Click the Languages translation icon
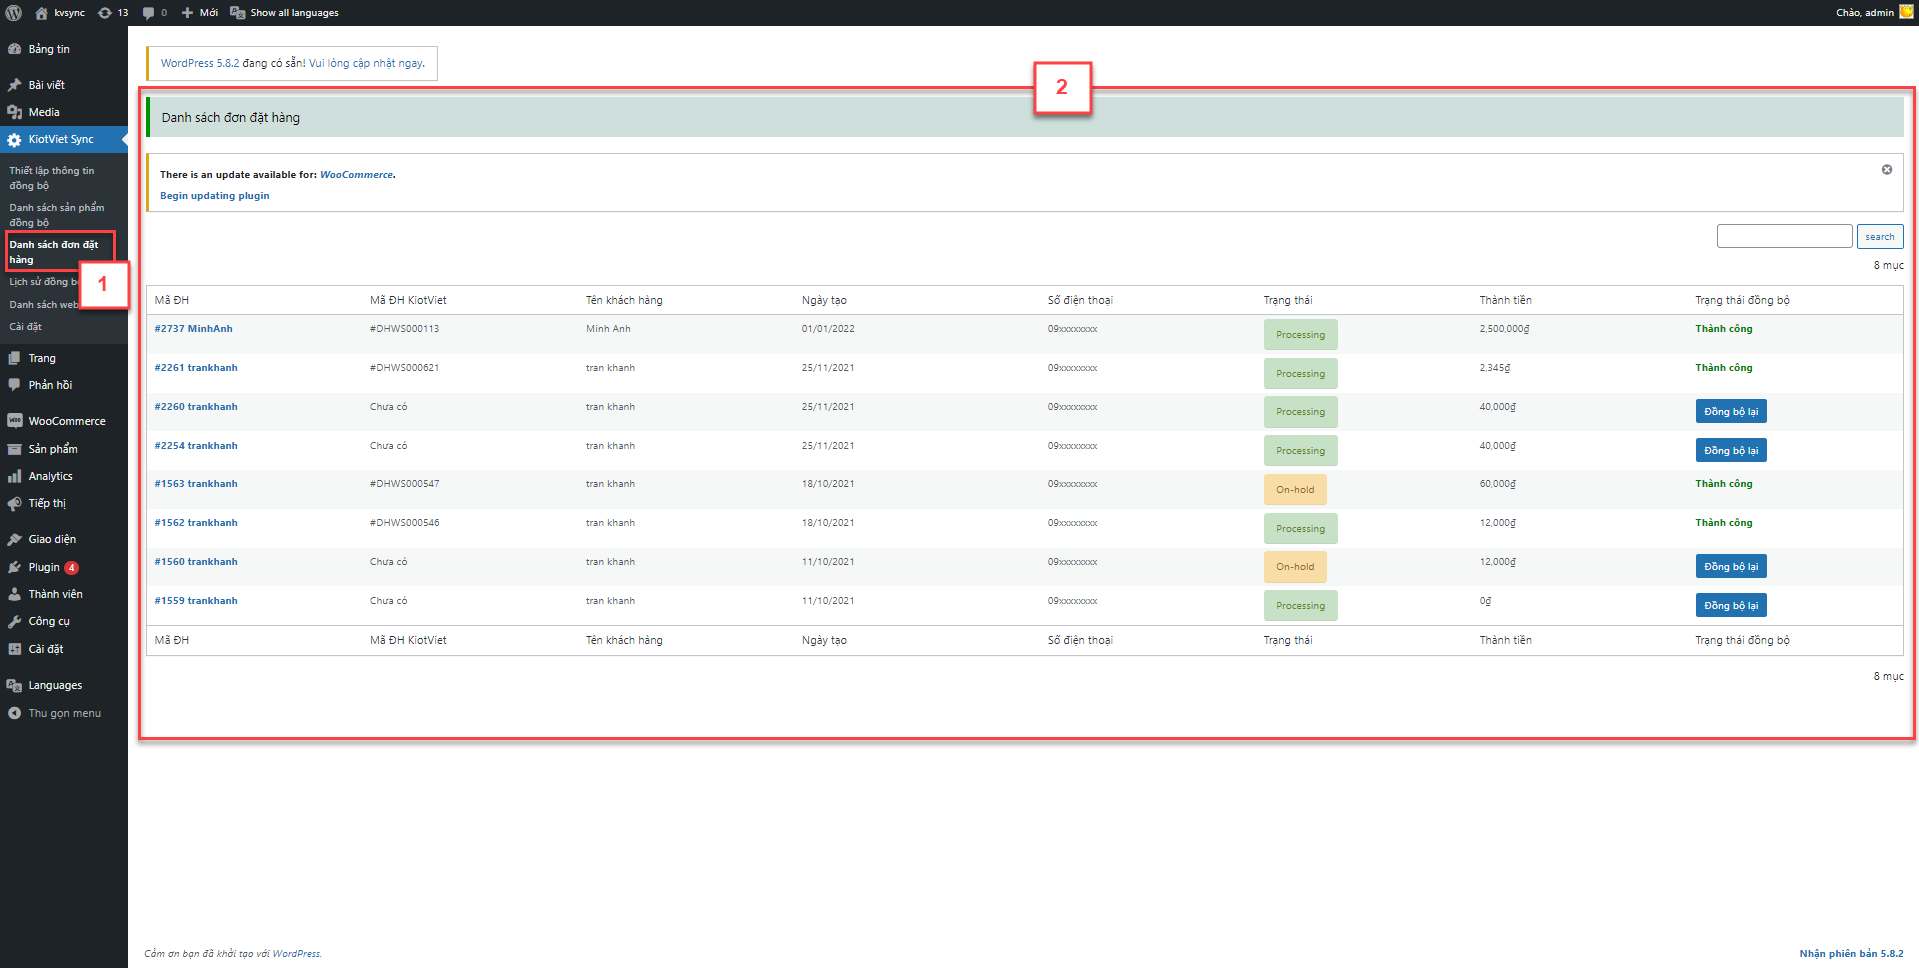 (14, 686)
